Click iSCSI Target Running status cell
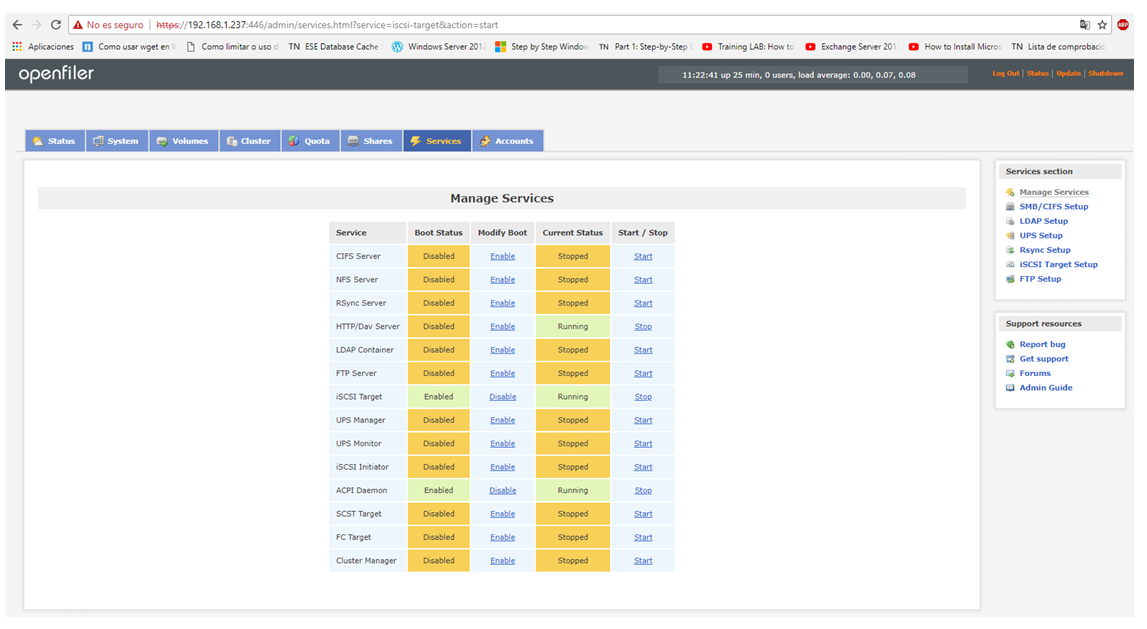Screen dimensions: 1147x629 573,396
